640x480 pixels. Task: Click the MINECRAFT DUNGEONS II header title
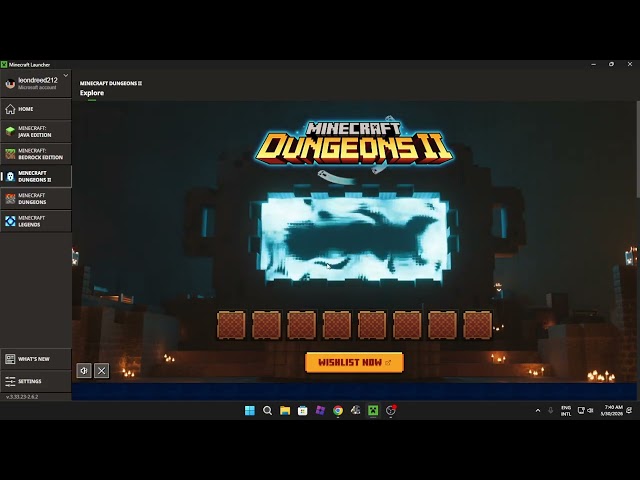tap(111, 83)
